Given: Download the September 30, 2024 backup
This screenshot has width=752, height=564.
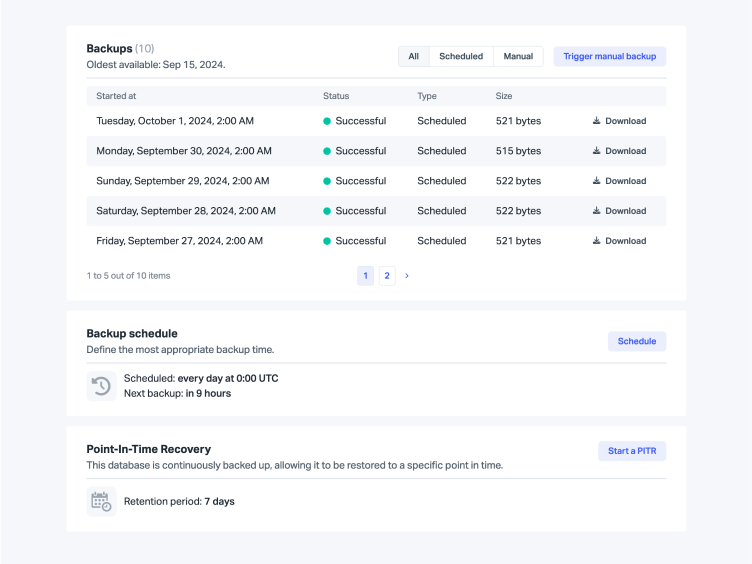Looking at the screenshot, I should click(619, 151).
